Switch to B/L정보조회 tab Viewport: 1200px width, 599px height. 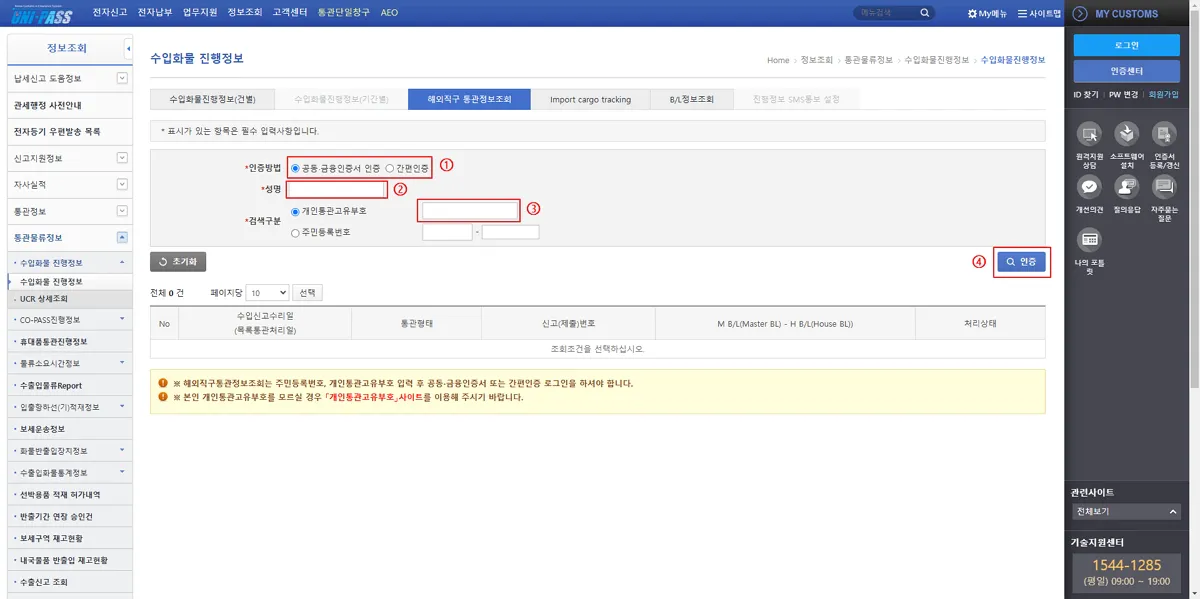[692, 99]
